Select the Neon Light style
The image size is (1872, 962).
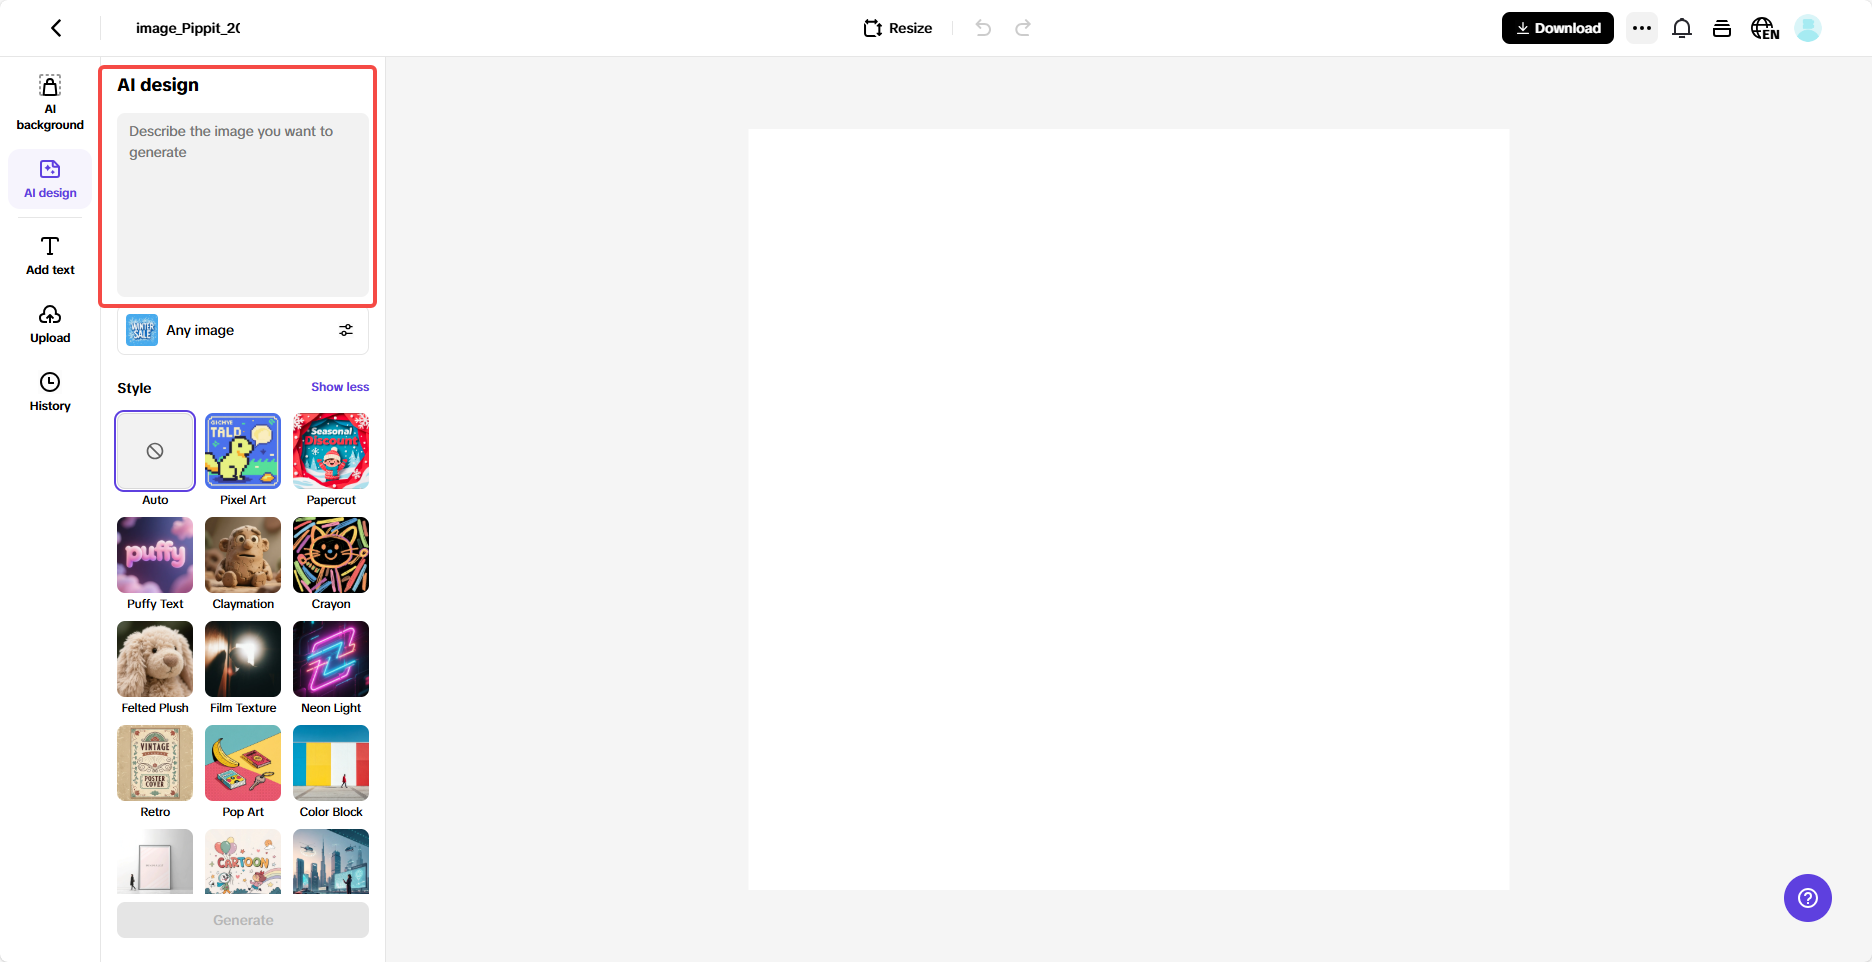[330, 659]
